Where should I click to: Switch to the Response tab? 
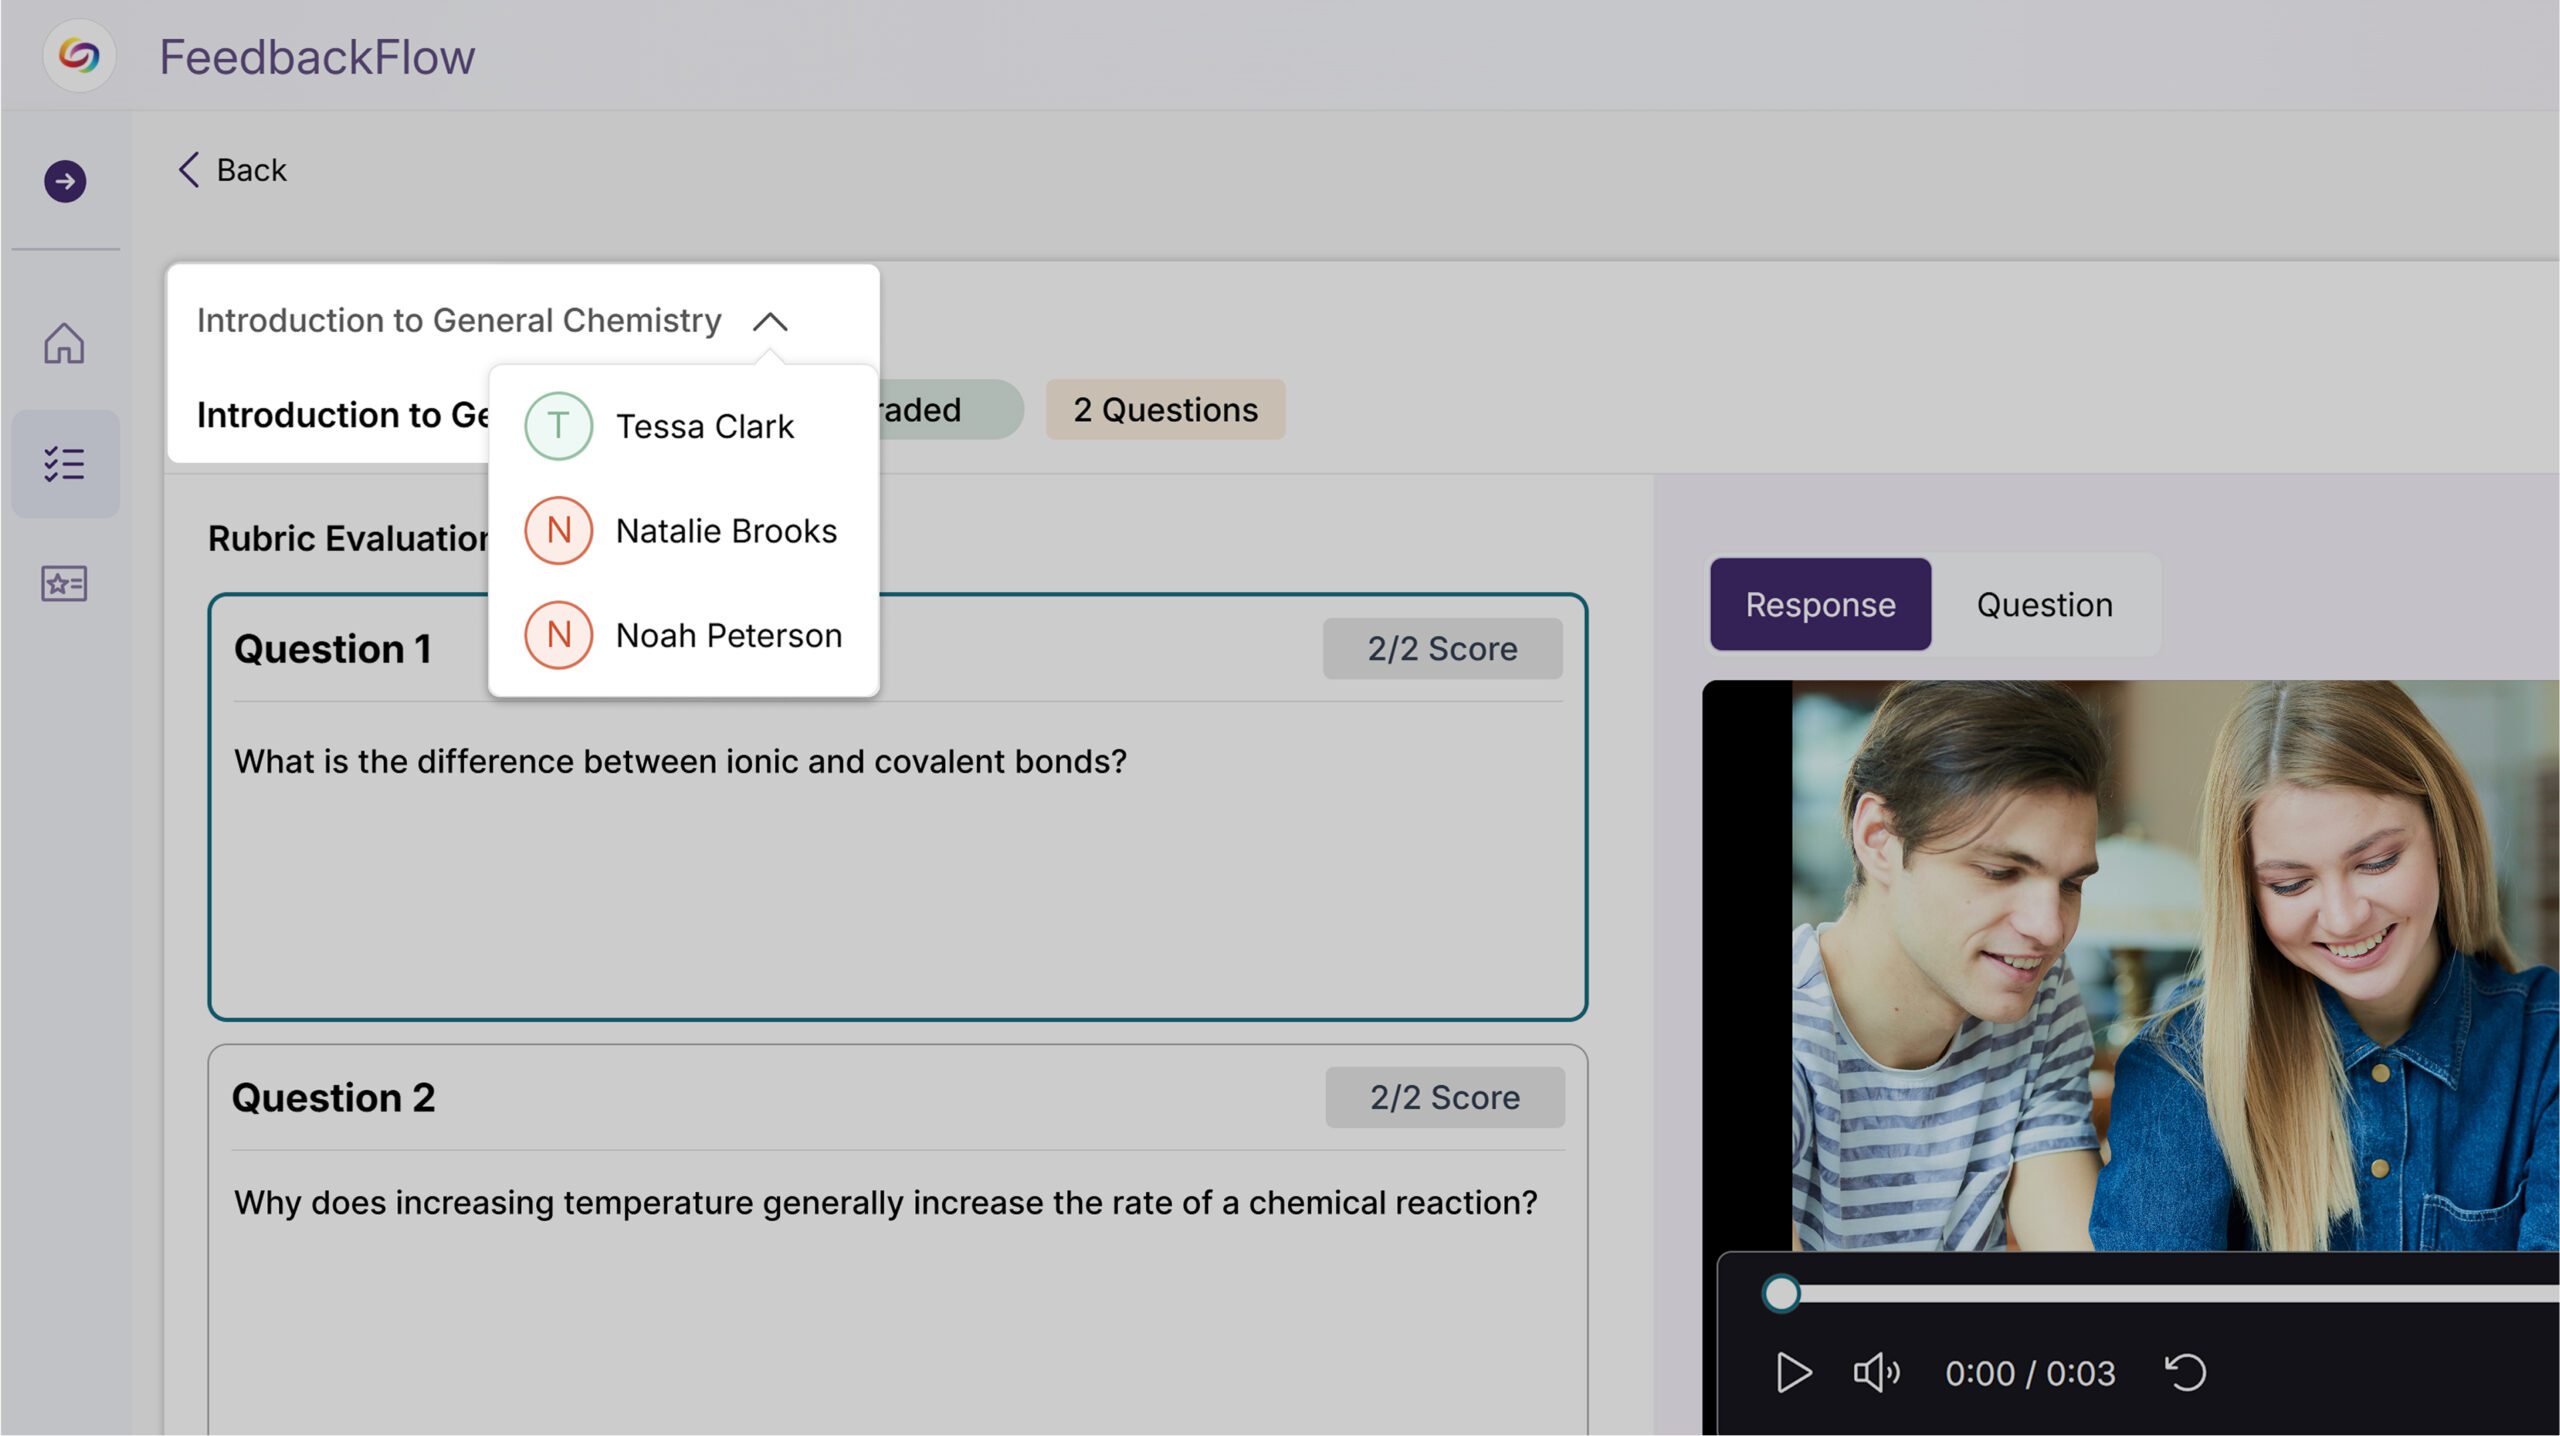1820,605
